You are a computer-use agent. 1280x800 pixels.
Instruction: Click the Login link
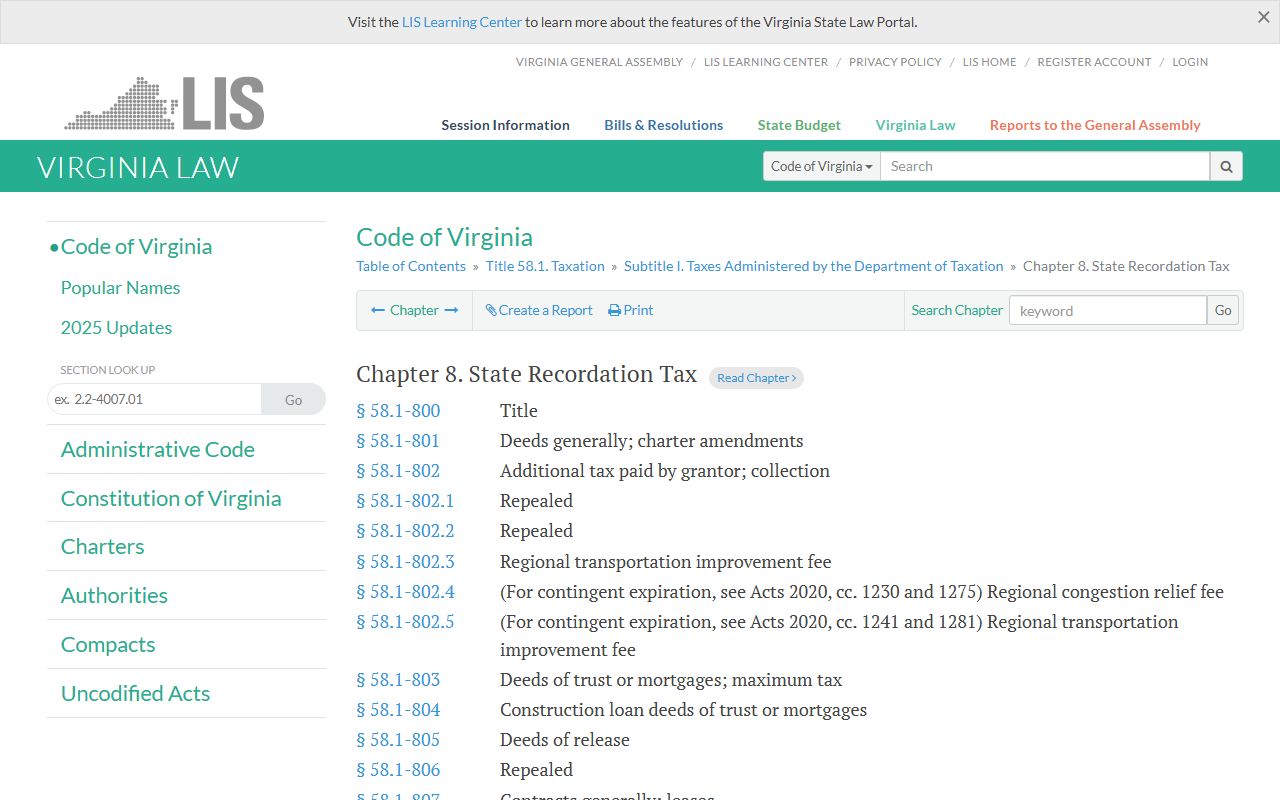(x=1190, y=62)
